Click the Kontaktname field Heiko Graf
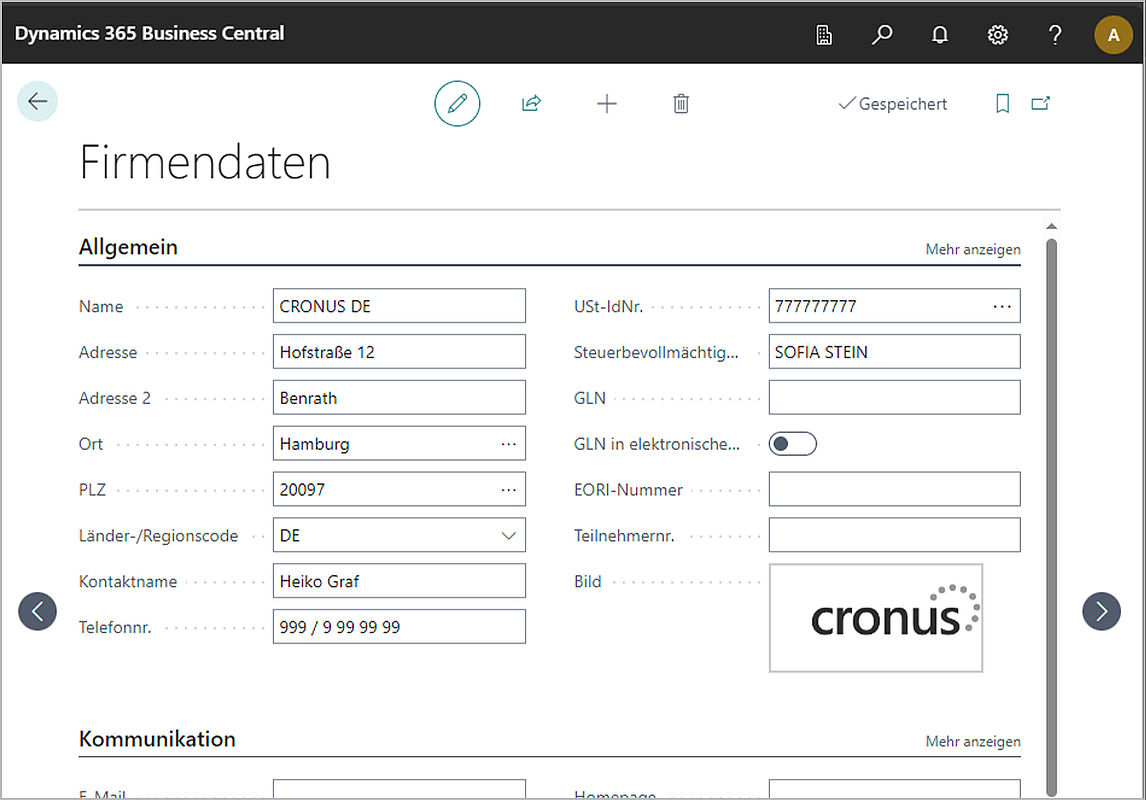 [399, 582]
